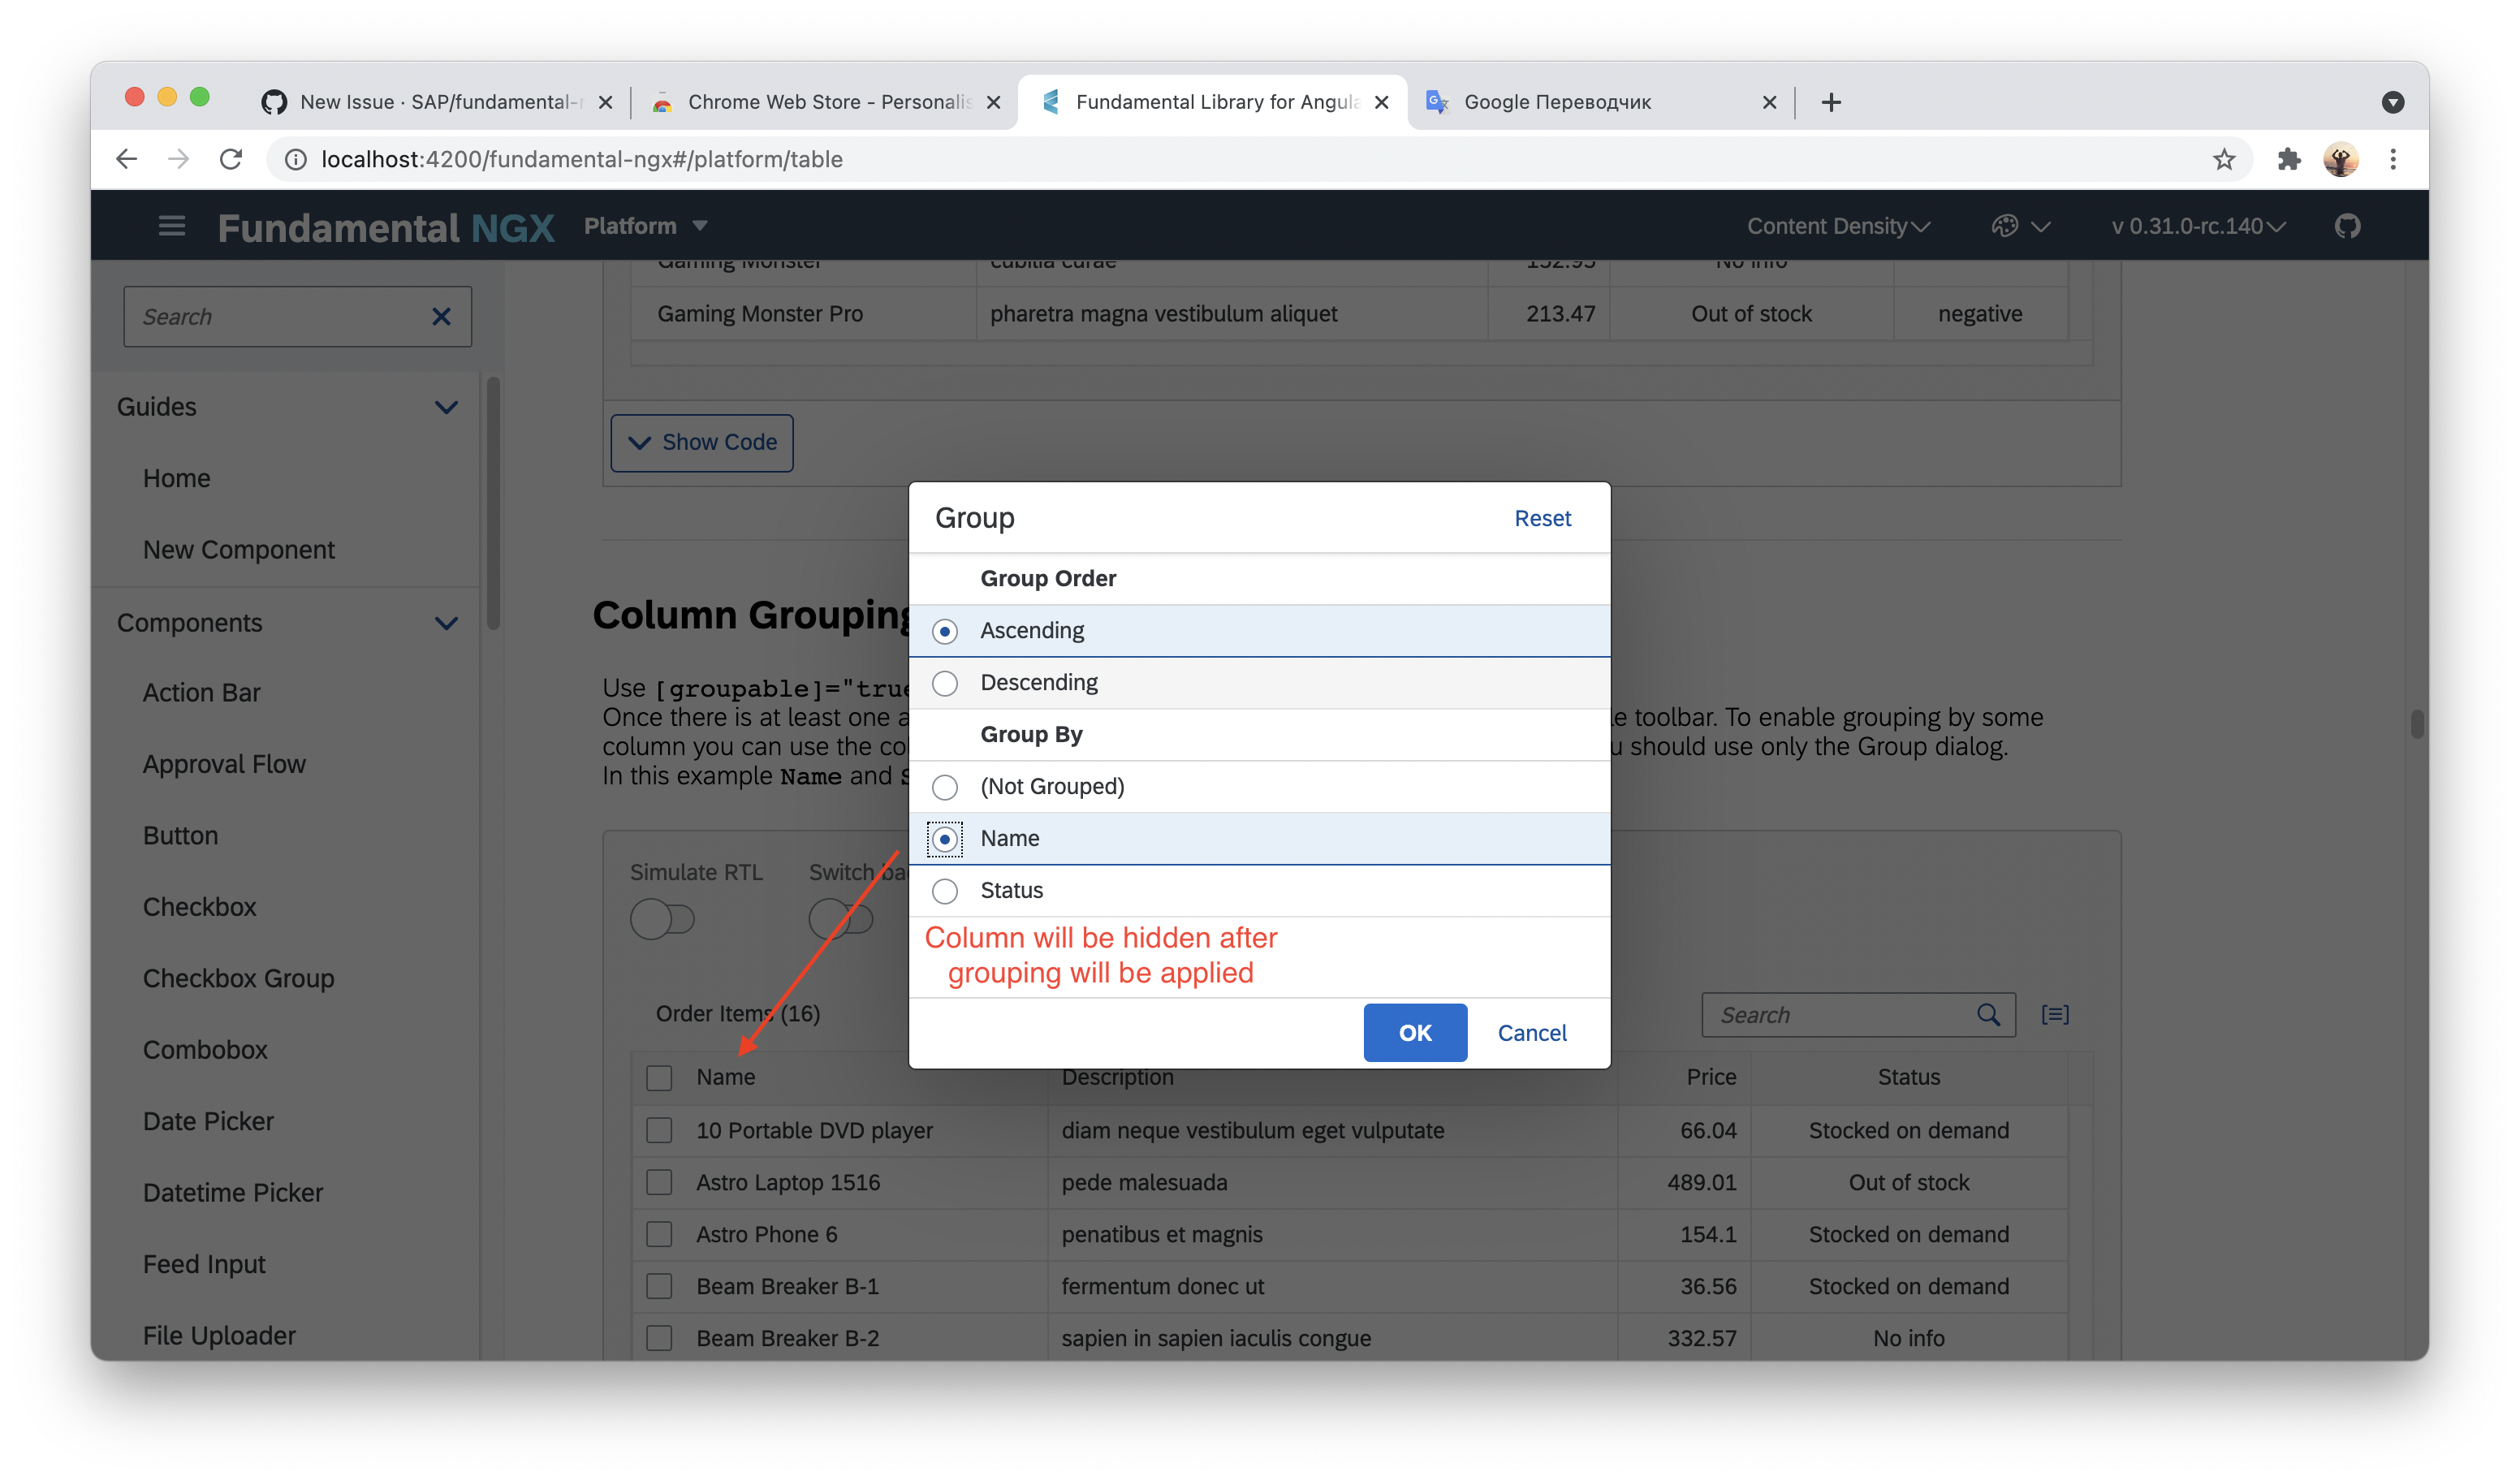Clear the sidebar search field
This screenshot has width=2520, height=1481.
pos(441,317)
